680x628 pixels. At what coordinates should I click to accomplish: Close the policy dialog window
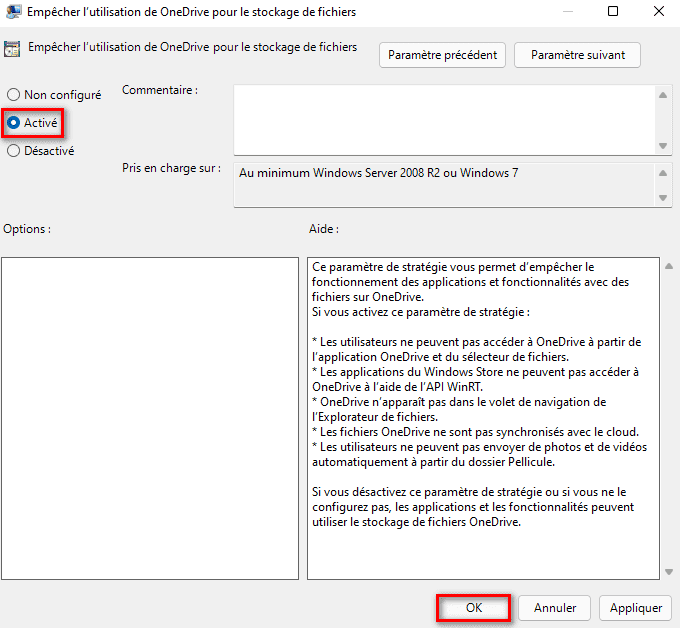pyautogui.click(x=659, y=11)
